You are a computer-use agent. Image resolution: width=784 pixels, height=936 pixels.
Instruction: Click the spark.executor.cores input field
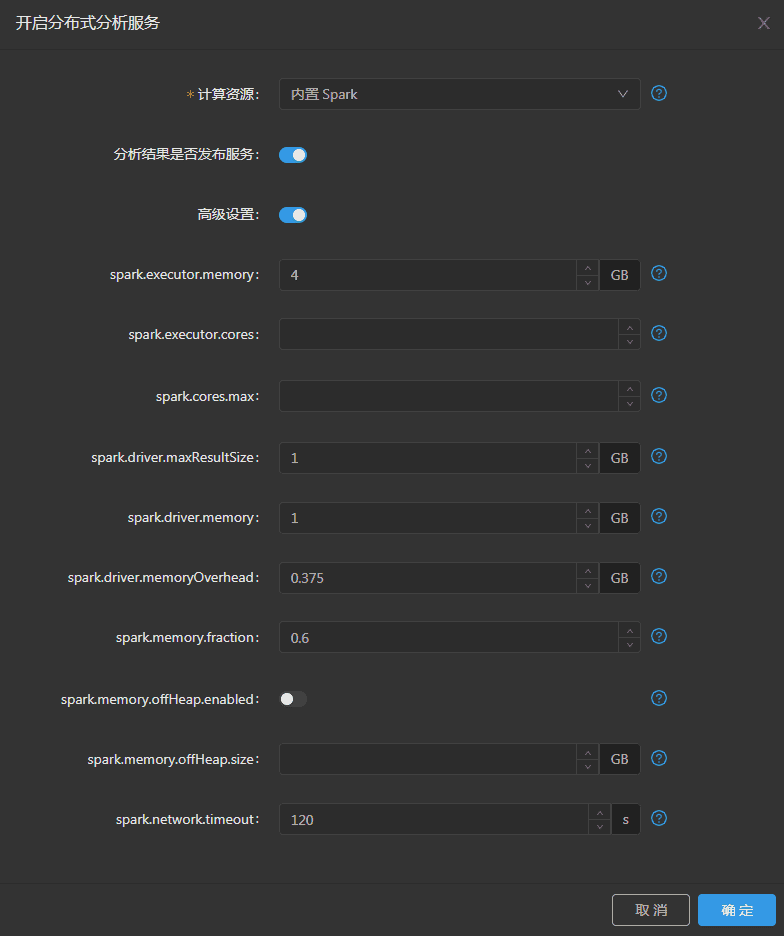(448, 334)
